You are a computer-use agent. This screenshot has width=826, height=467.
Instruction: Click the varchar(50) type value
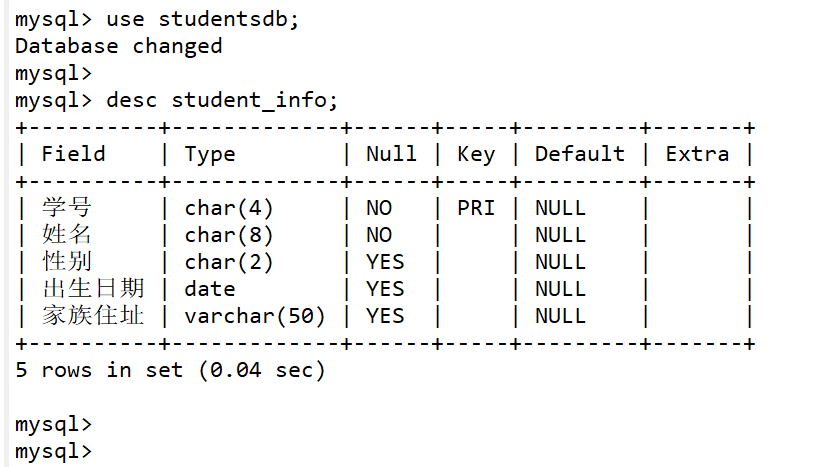[255, 316]
